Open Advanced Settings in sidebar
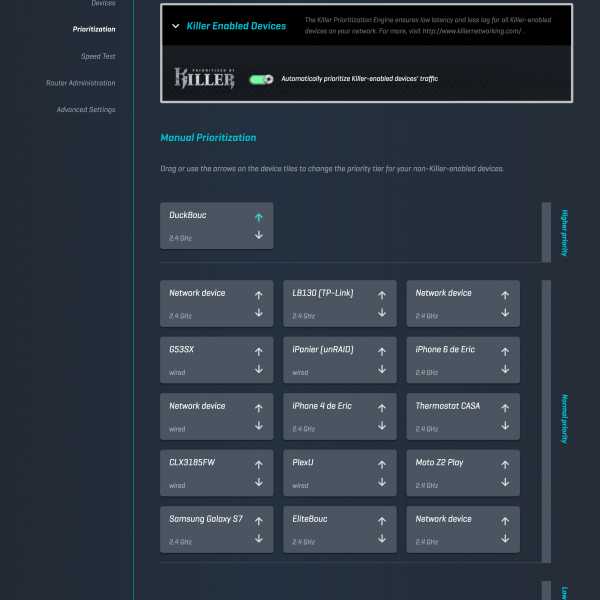Image resolution: width=600 pixels, height=600 pixels. click(x=86, y=110)
